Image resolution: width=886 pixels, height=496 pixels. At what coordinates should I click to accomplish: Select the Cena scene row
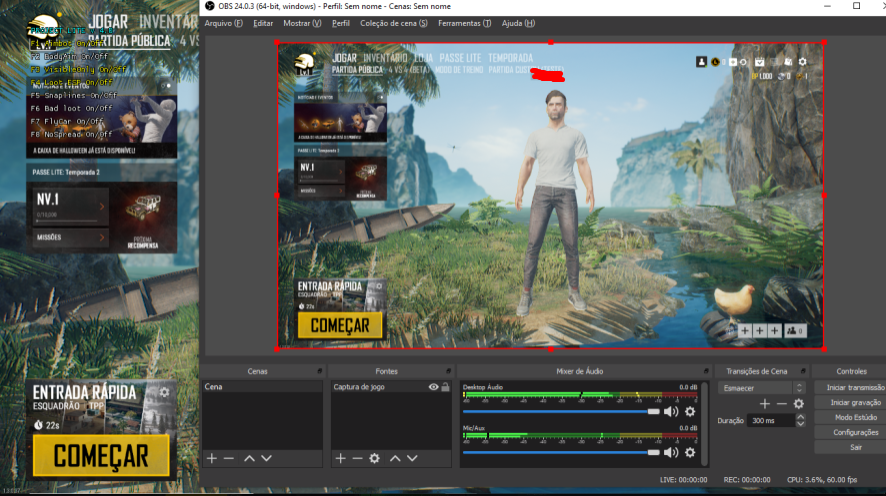click(x=262, y=387)
